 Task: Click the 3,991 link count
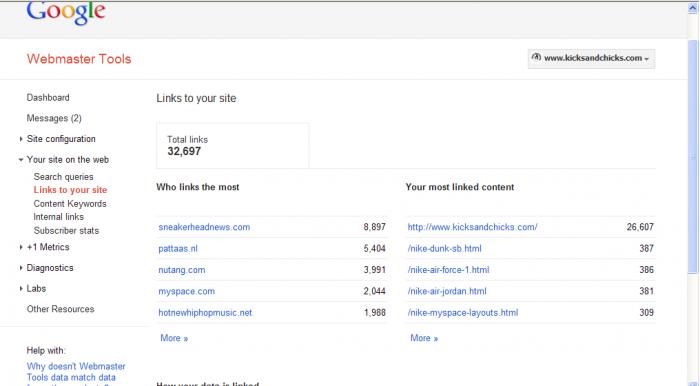pos(375,270)
